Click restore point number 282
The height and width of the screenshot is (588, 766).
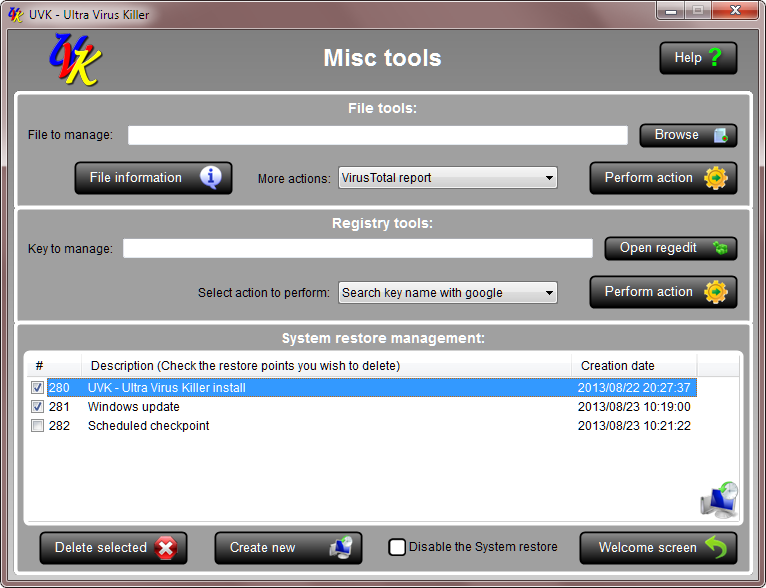[x=59, y=425]
